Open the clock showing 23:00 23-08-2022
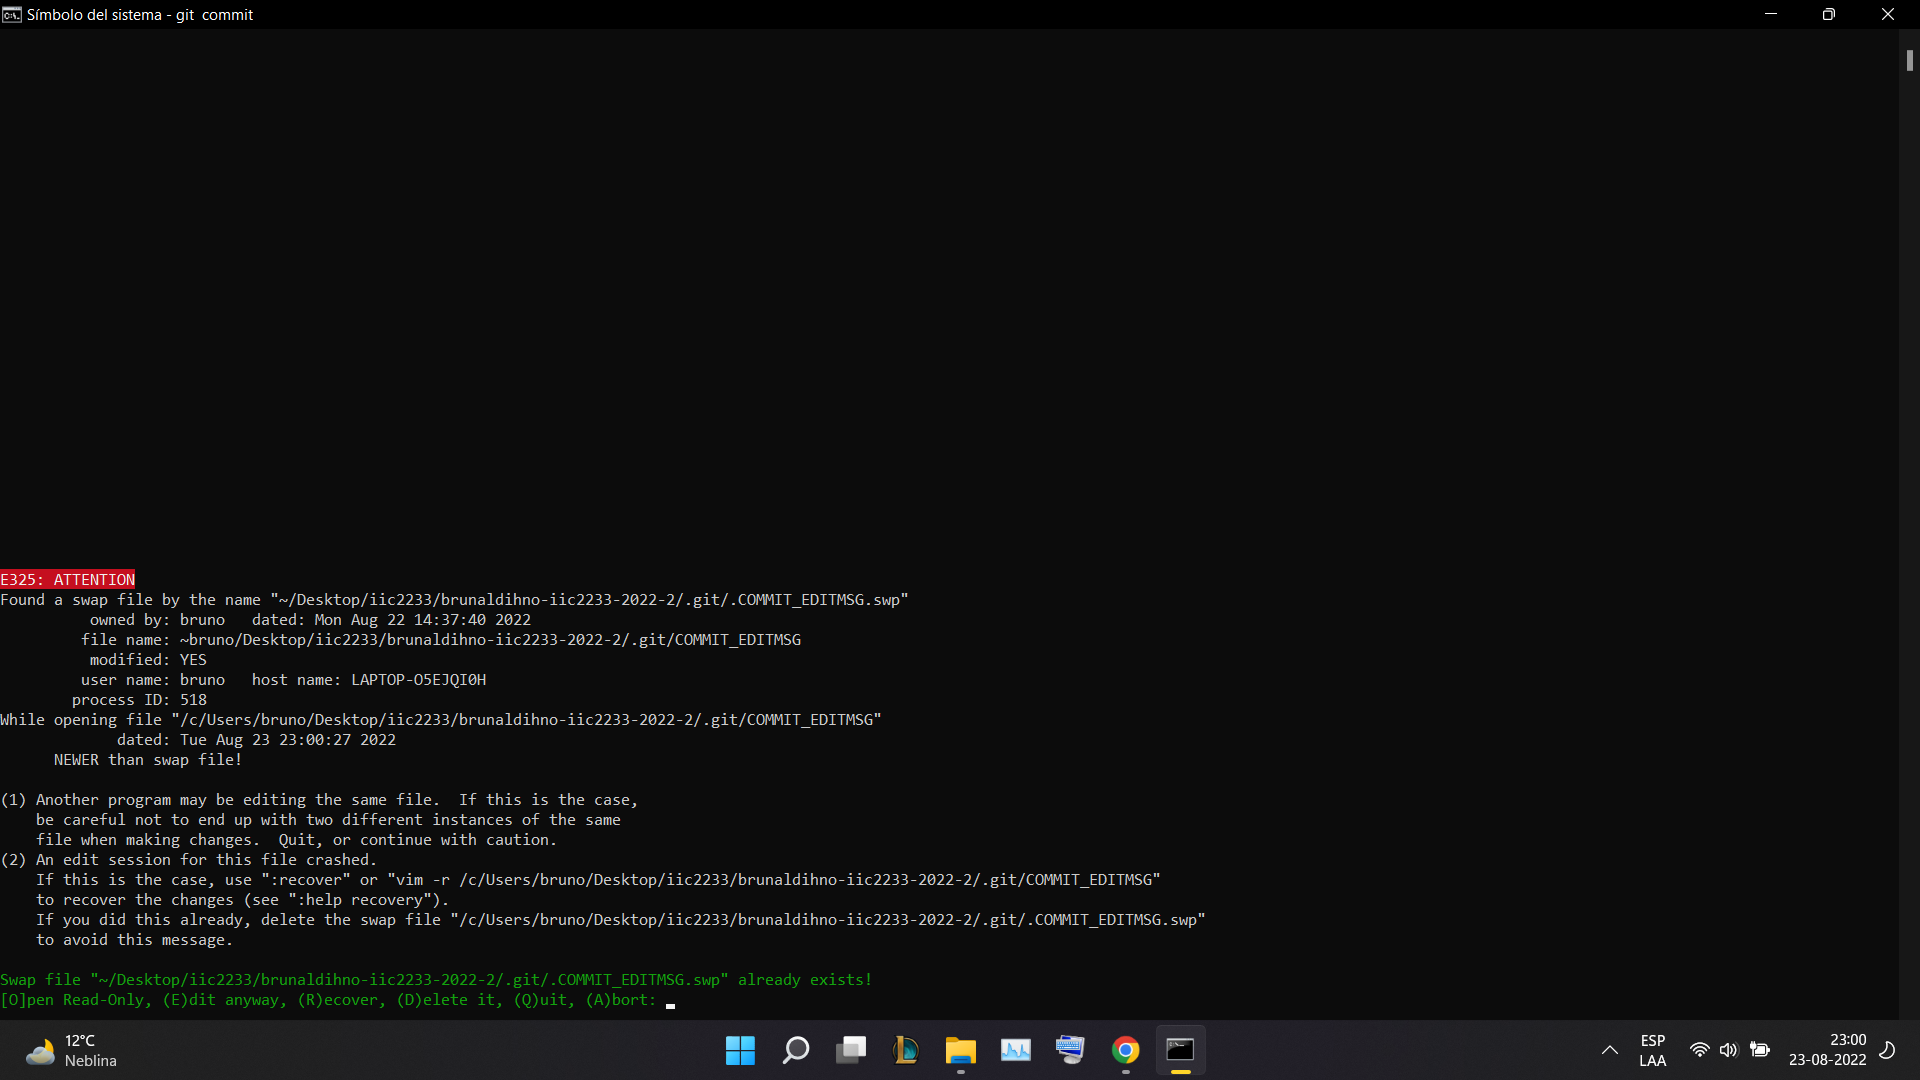 pyautogui.click(x=1828, y=1050)
